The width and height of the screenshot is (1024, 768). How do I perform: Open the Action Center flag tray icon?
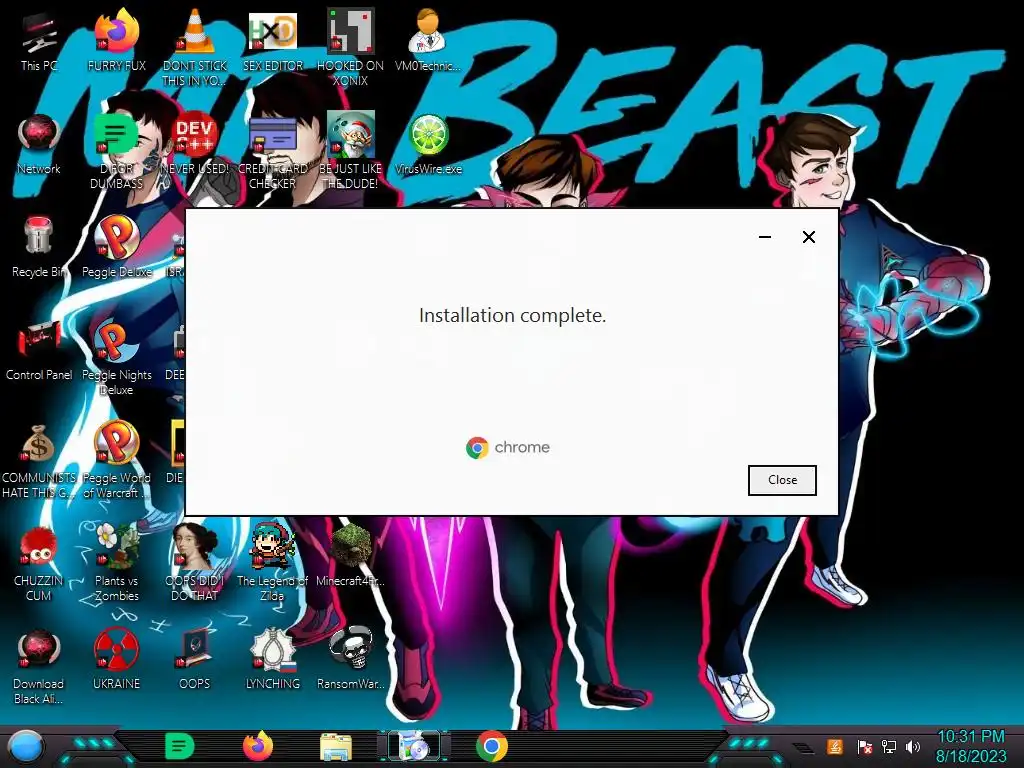click(865, 746)
